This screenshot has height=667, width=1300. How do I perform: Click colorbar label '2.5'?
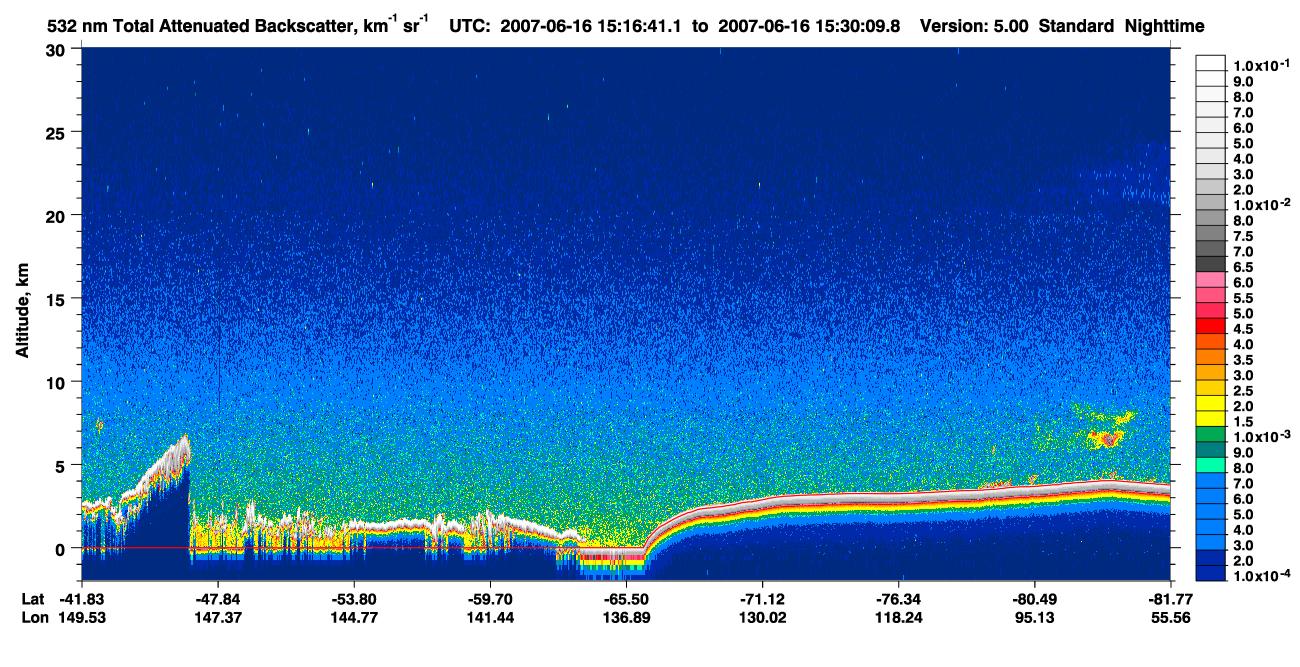[x=1244, y=390]
